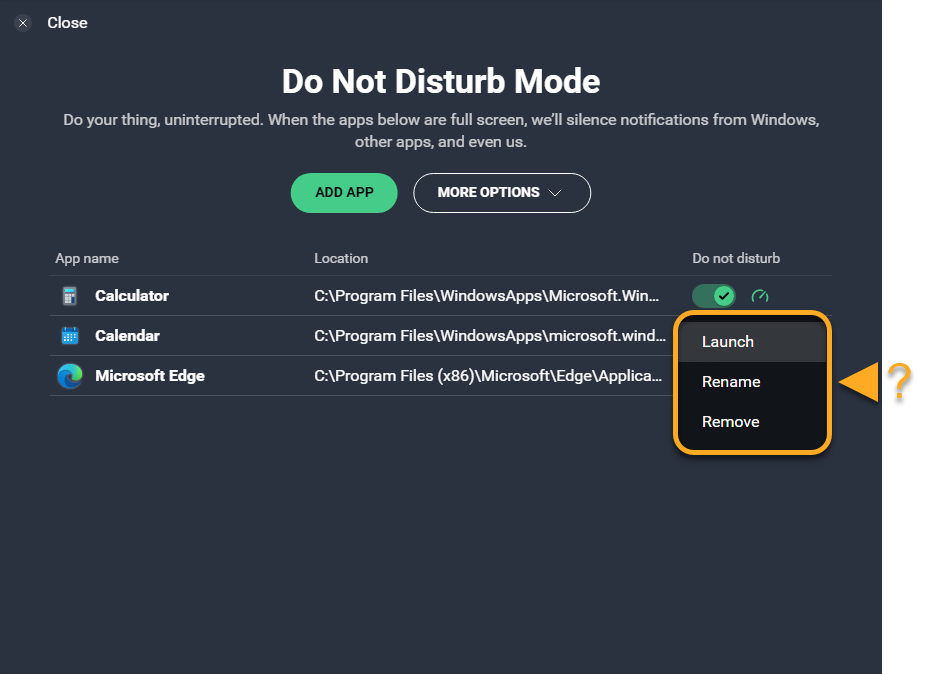The image size is (927, 674).
Task: Click the Microsoft Edge logo icon
Action: [x=69, y=376]
